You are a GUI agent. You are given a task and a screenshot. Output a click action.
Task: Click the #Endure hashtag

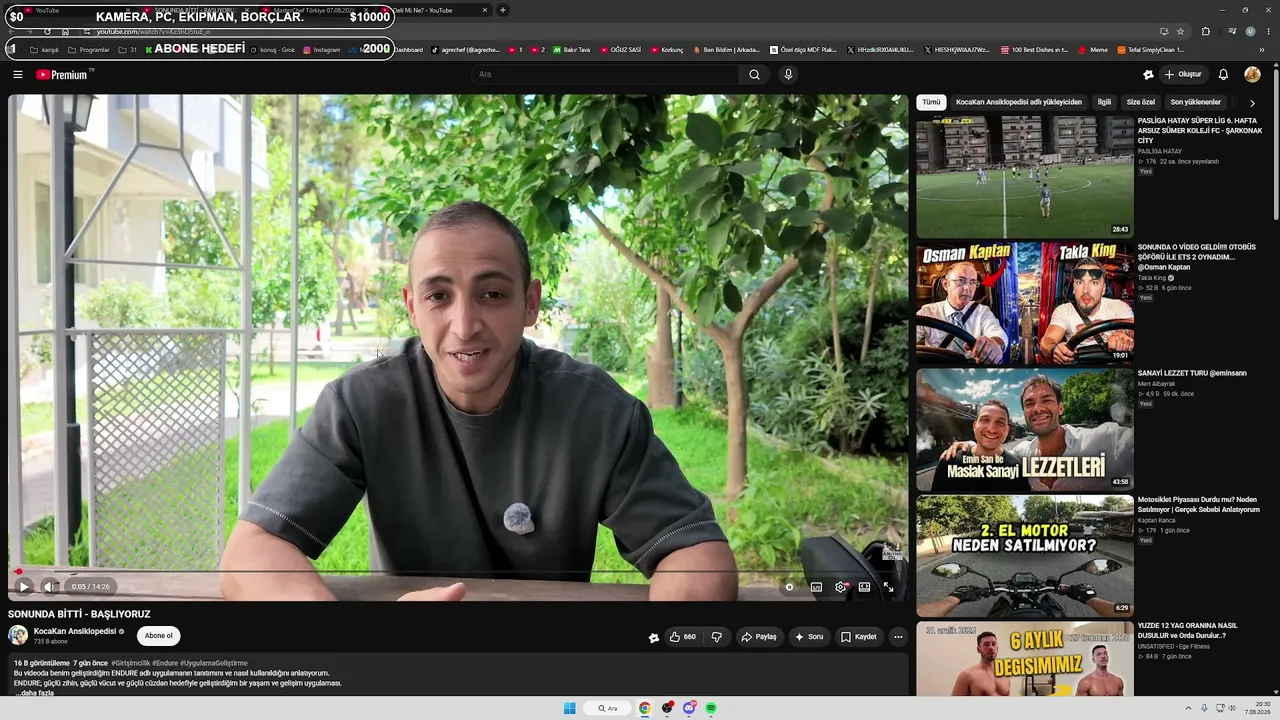(165, 663)
